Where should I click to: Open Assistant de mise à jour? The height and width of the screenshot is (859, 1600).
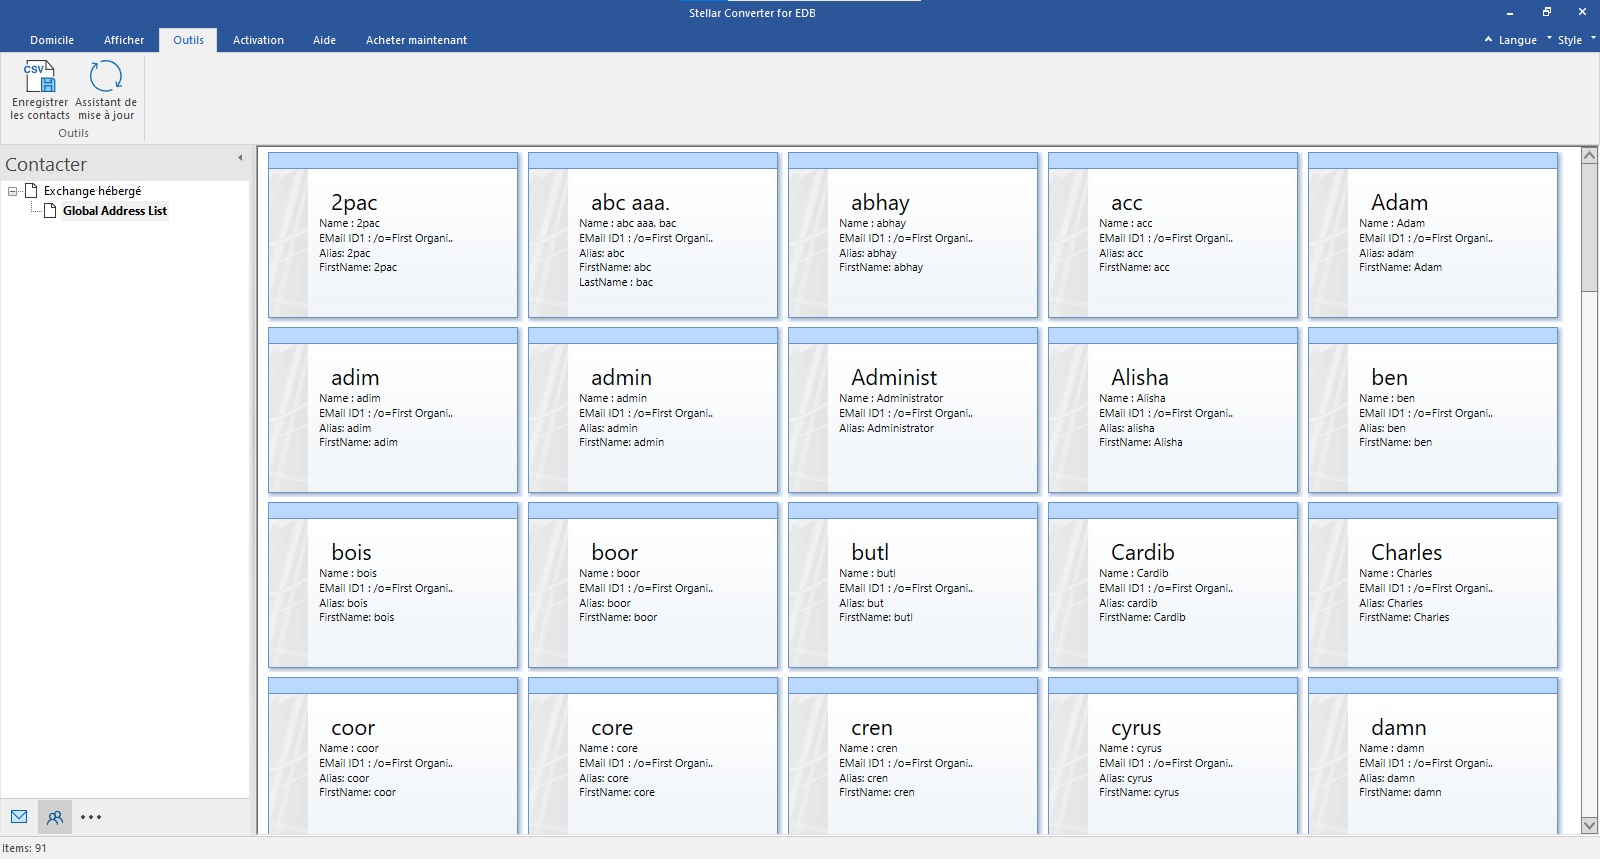(x=106, y=90)
